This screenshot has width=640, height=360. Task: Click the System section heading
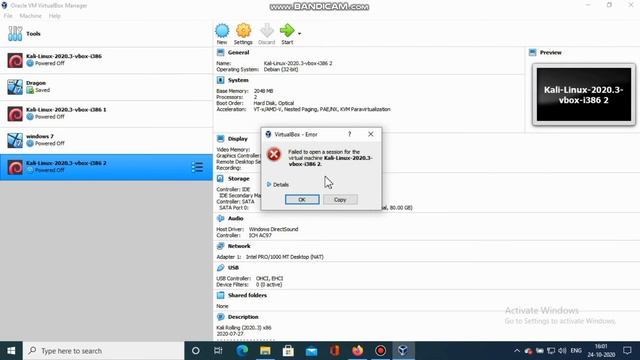tap(238, 80)
